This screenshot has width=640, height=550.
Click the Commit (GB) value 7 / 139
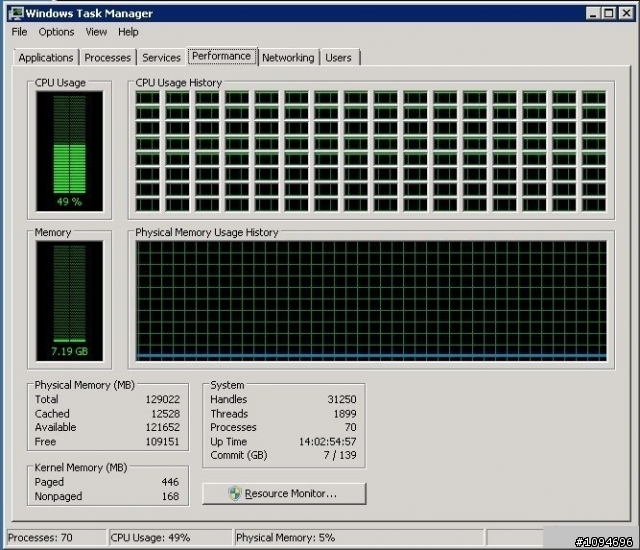pos(340,455)
